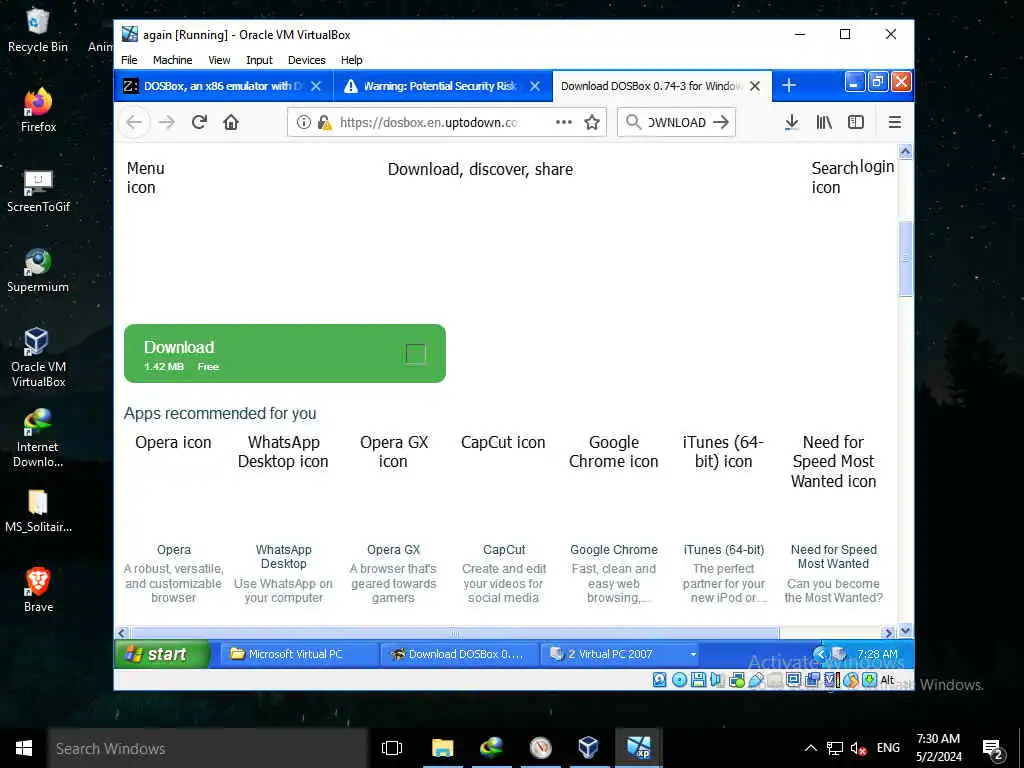This screenshot has height=768, width=1024.
Task: Open Task View on the host taskbar
Action: tap(392, 748)
